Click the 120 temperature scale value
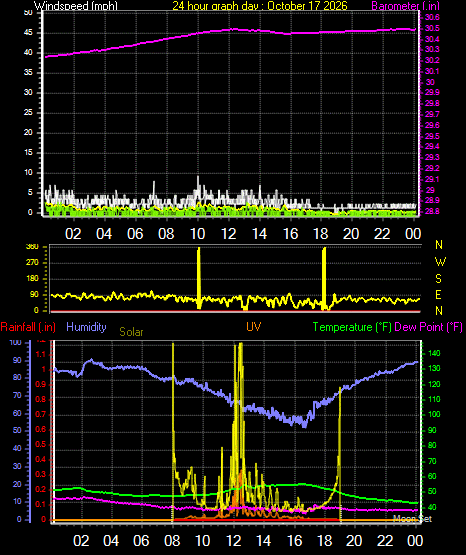This screenshot has width=466, height=555. 434,384
